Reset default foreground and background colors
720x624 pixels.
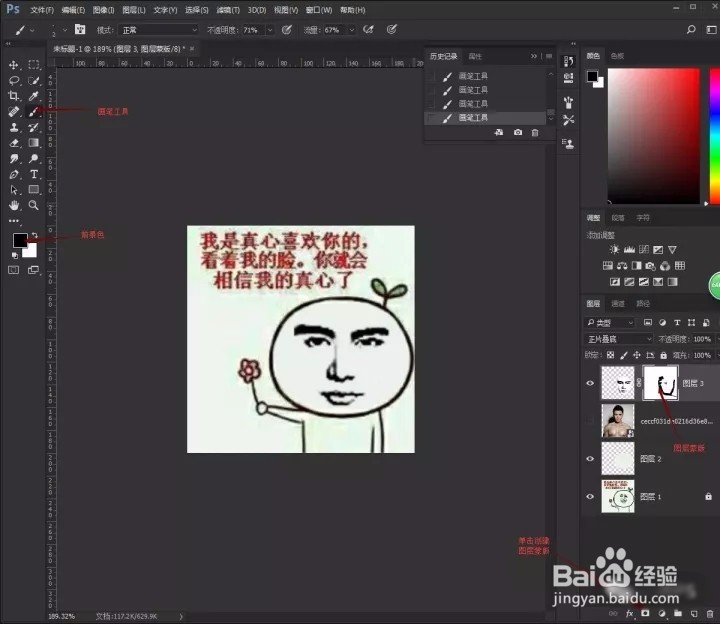click(x=15, y=255)
